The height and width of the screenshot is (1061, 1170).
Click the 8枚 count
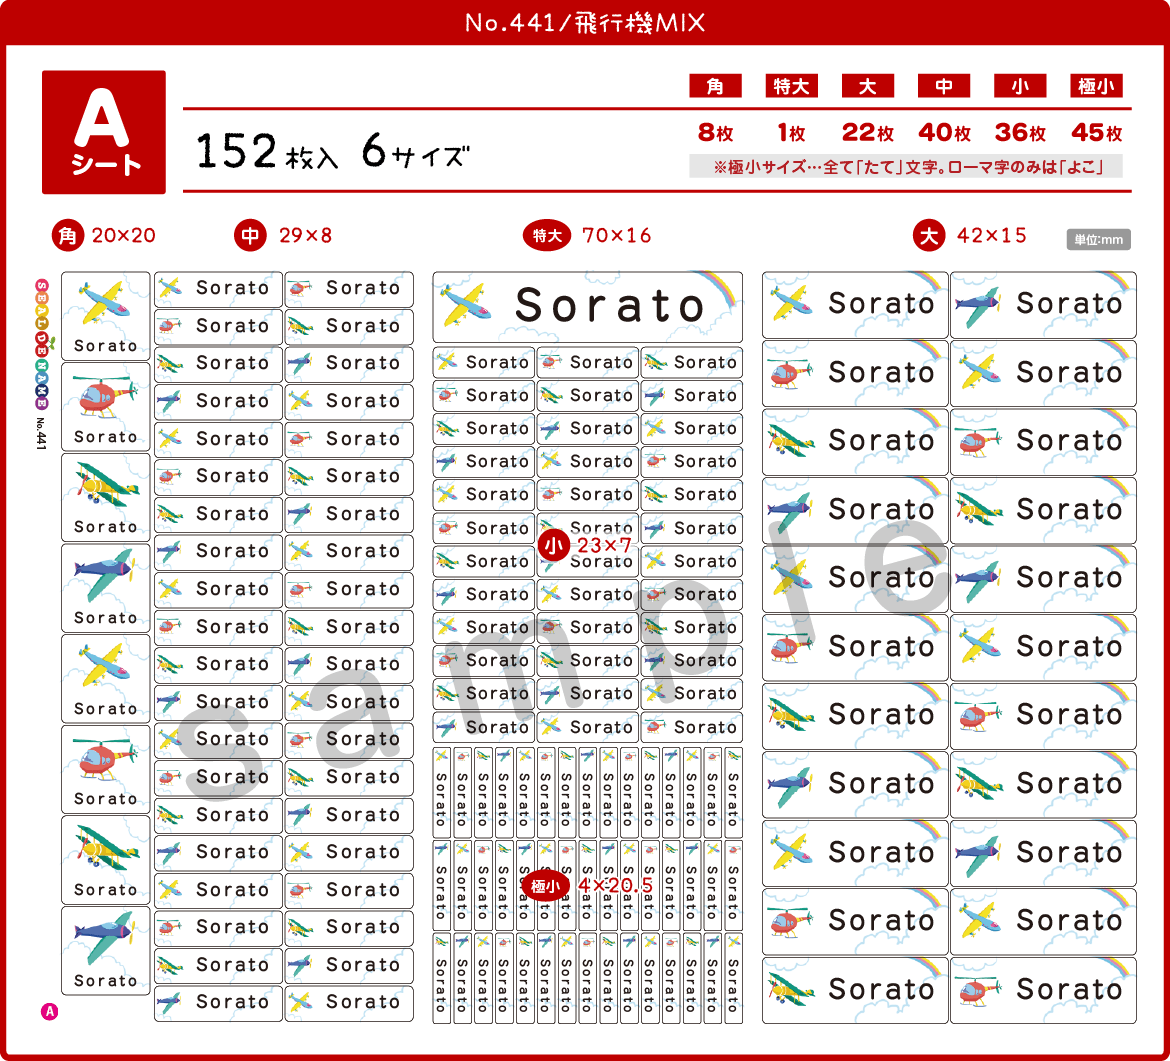pyautogui.click(x=716, y=133)
